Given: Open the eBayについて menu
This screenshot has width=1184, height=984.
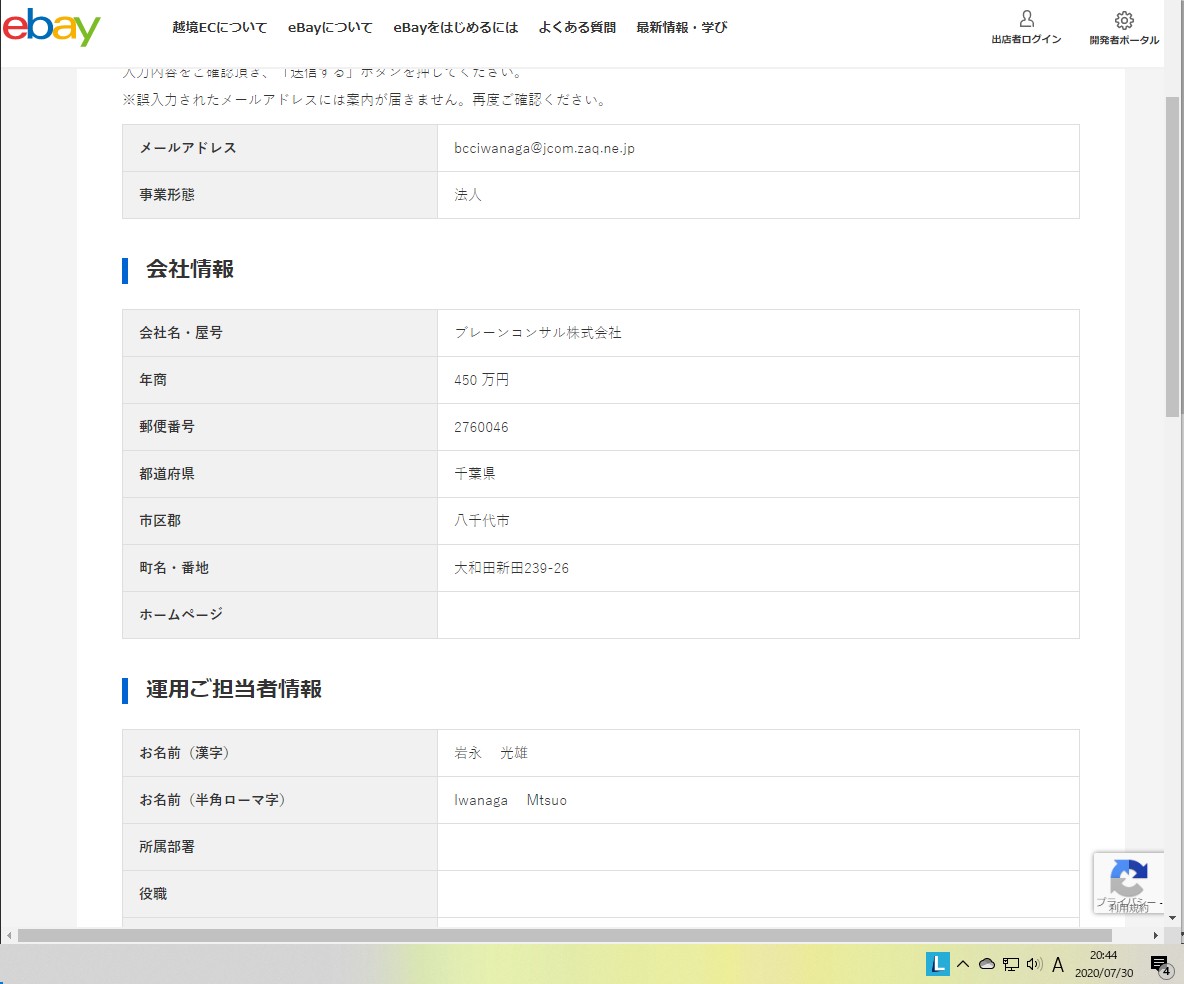Looking at the screenshot, I should [x=330, y=27].
